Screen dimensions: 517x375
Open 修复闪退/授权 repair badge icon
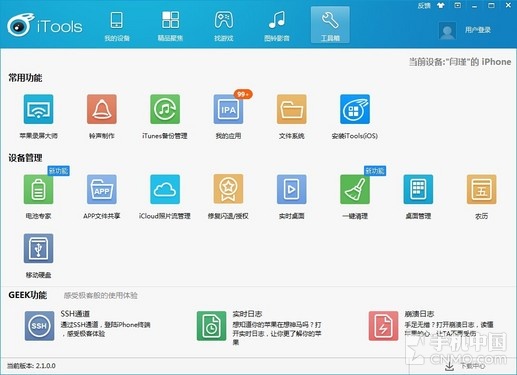(x=228, y=189)
